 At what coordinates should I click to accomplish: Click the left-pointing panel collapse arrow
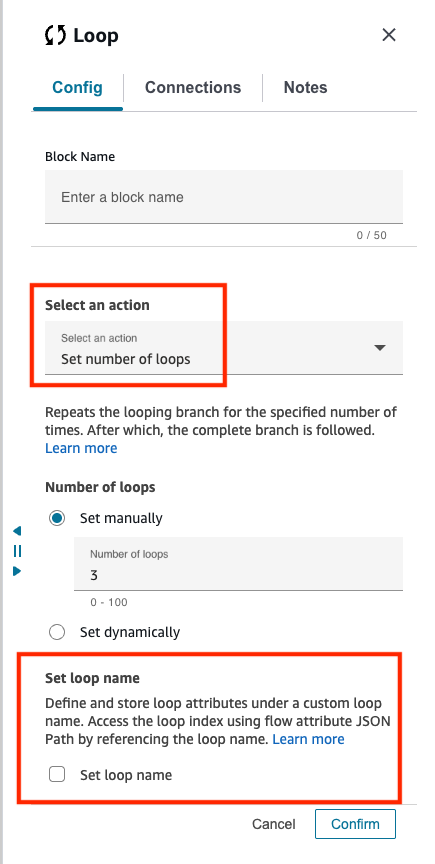[x=17, y=531]
